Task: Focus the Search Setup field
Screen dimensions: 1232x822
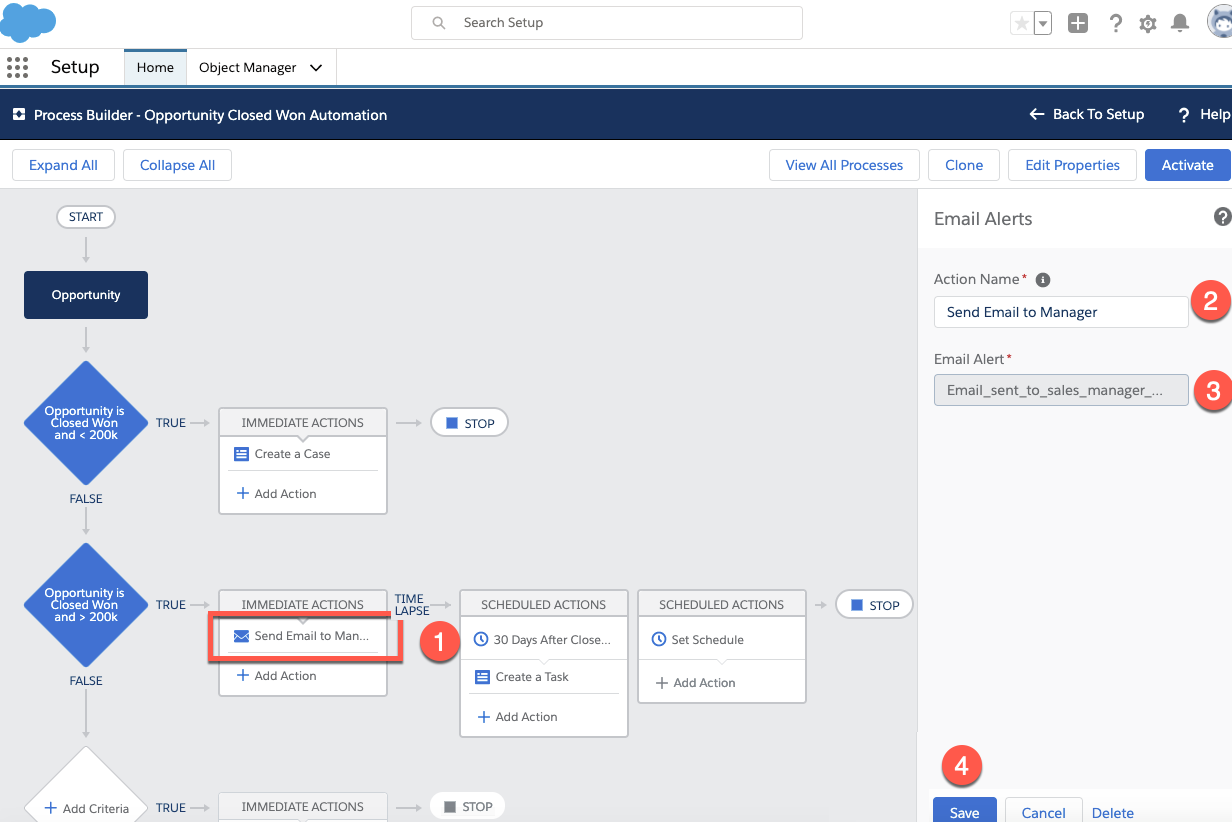Action: 607,22
